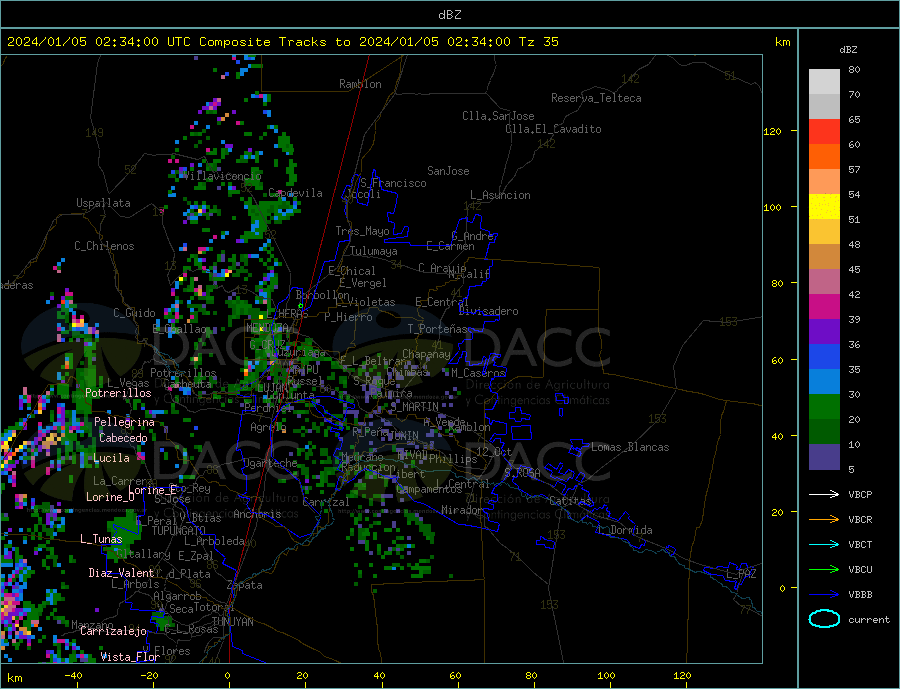The height and width of the screenshot is (689, 900).
Task: Click the SanJose map label
Action: click(x=448, y=171)
